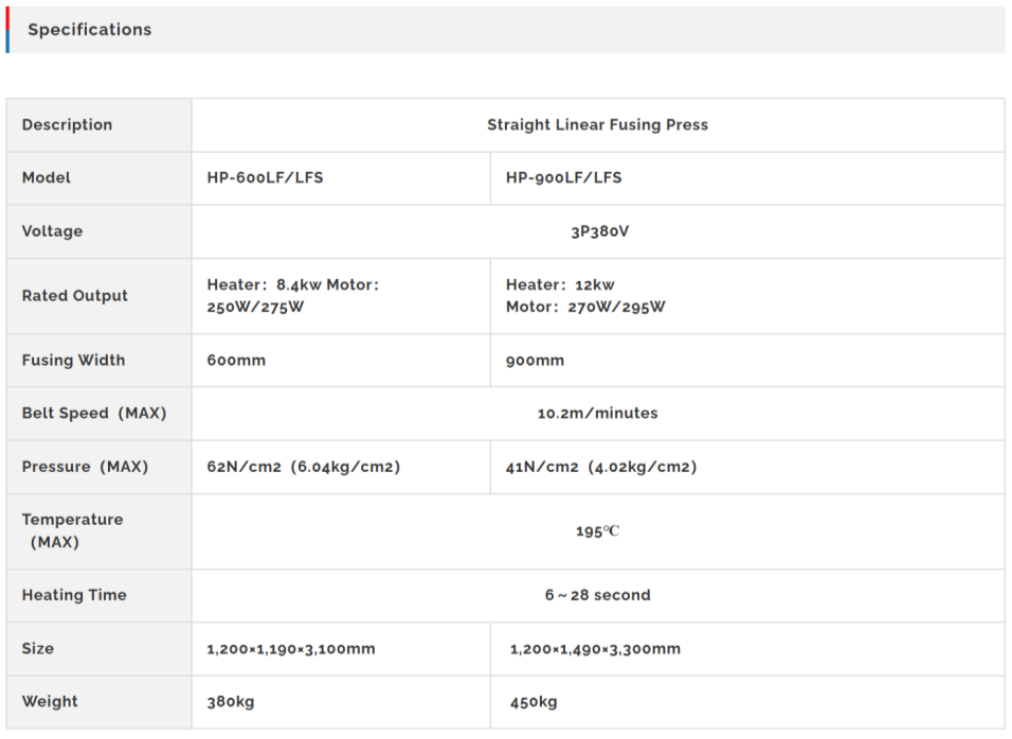Select the Heater 12kw output cell
Screen dimensions: 1012x739
[585, 296]
